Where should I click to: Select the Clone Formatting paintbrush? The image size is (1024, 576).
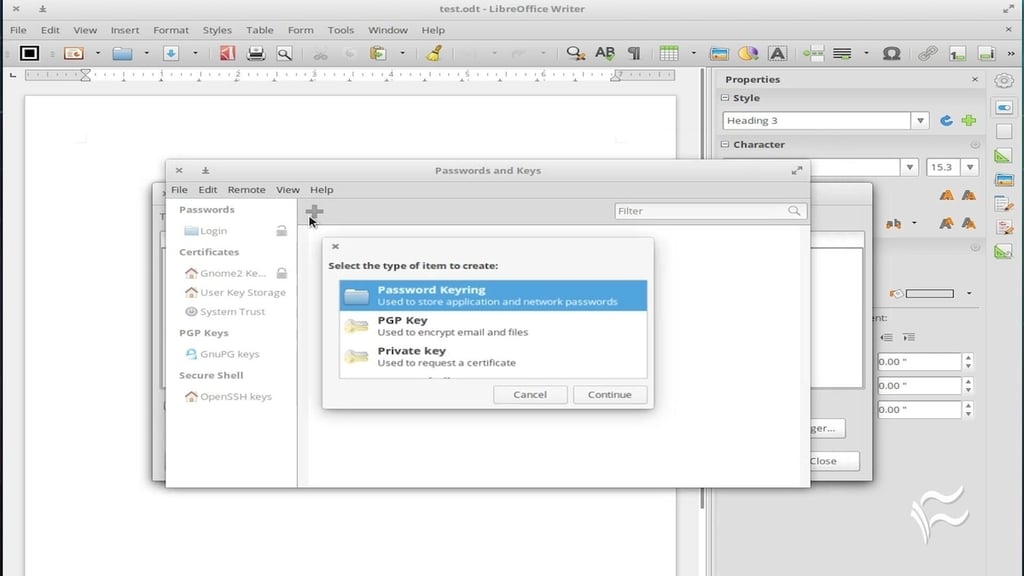pos(434,54)
